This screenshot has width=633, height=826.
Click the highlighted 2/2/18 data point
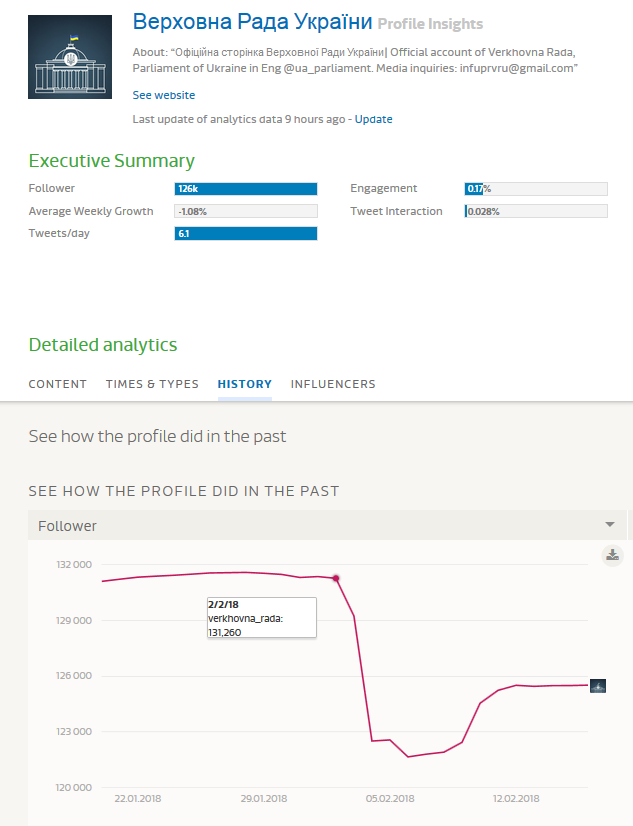(x=336, y=578)
